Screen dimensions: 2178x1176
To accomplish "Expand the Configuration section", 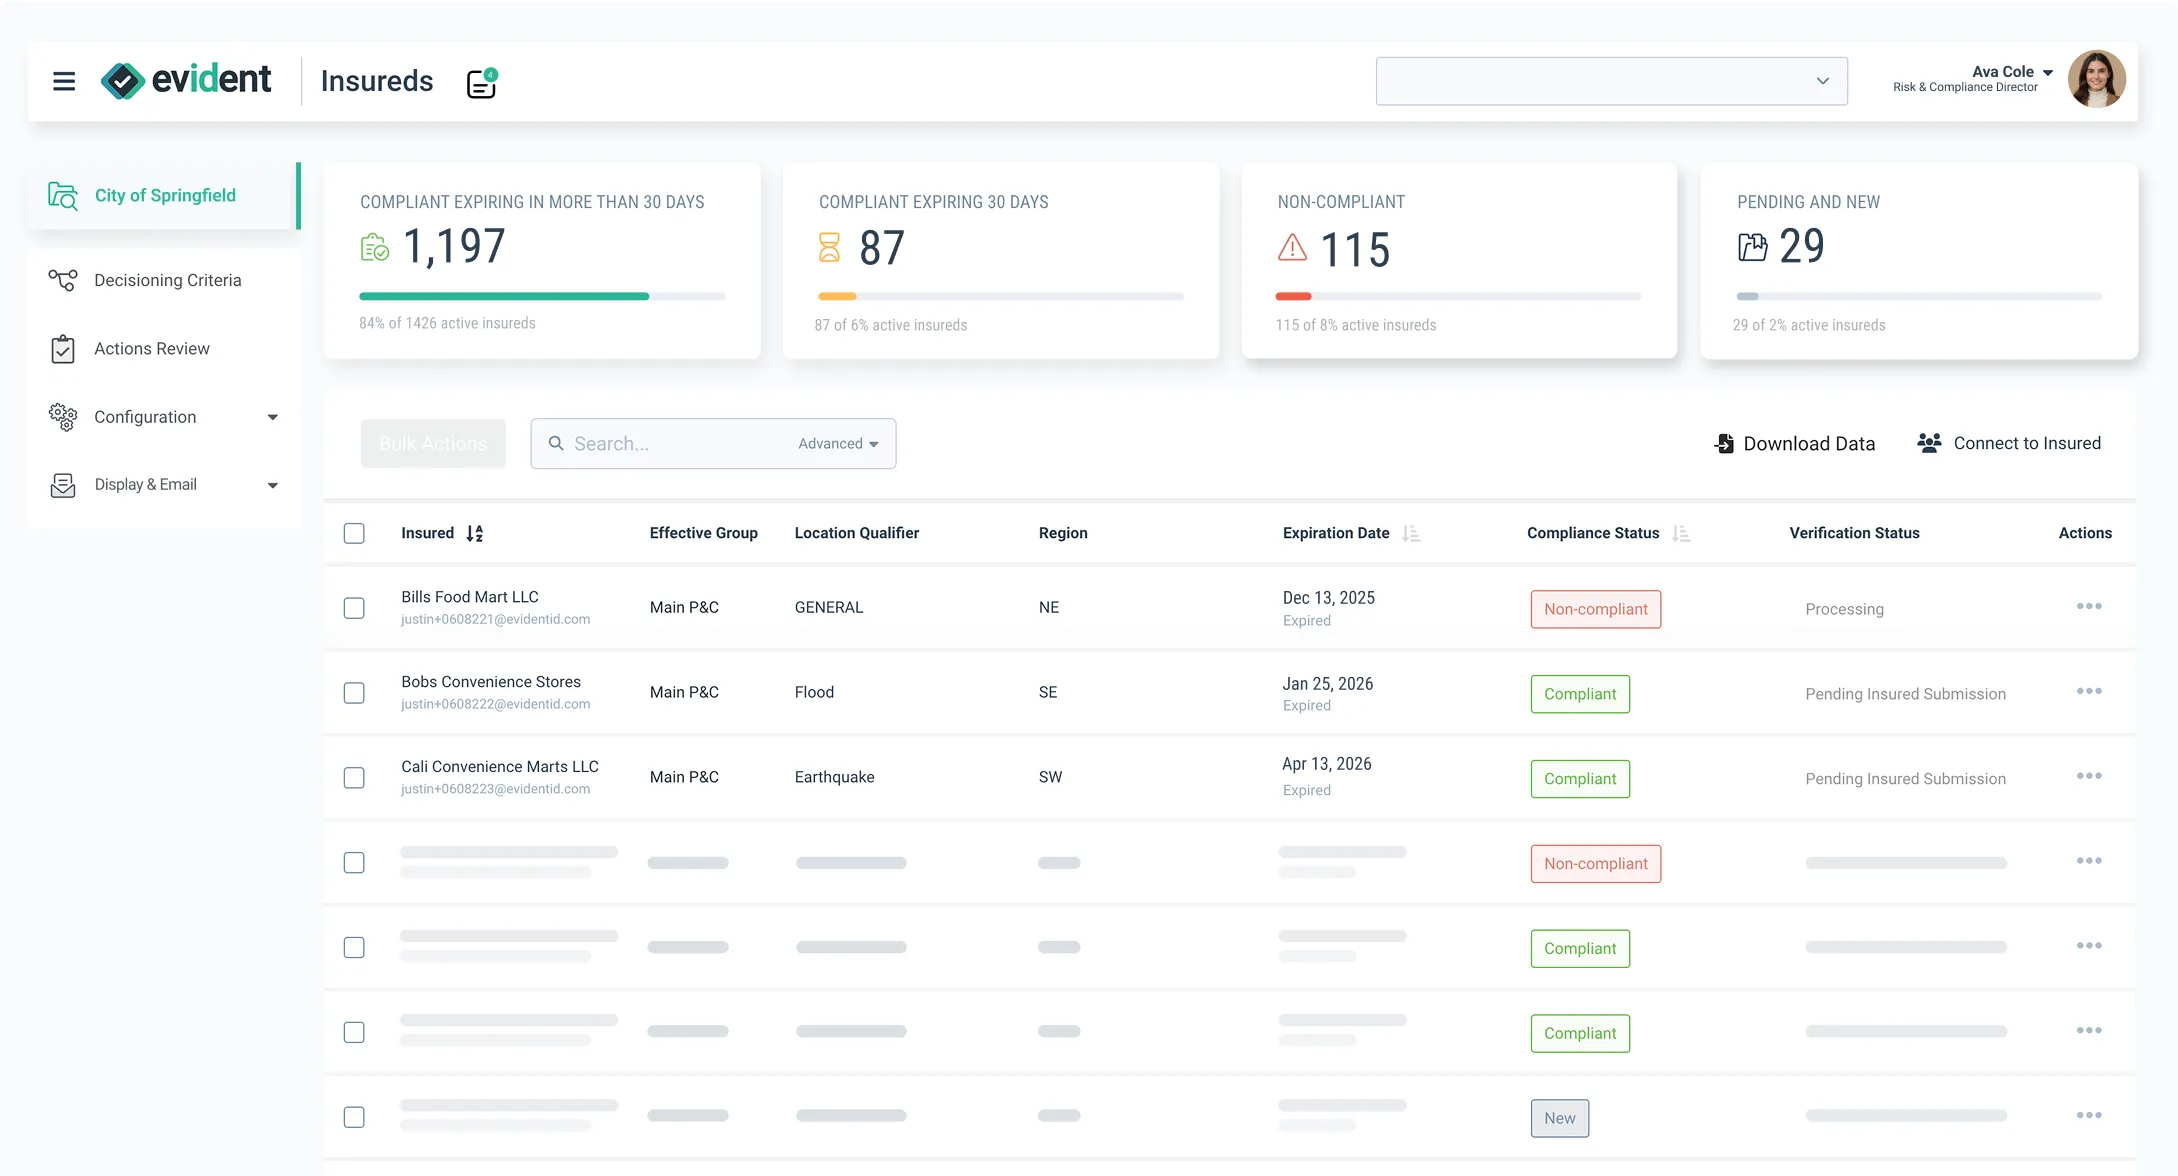I will [x=272, y=417].
